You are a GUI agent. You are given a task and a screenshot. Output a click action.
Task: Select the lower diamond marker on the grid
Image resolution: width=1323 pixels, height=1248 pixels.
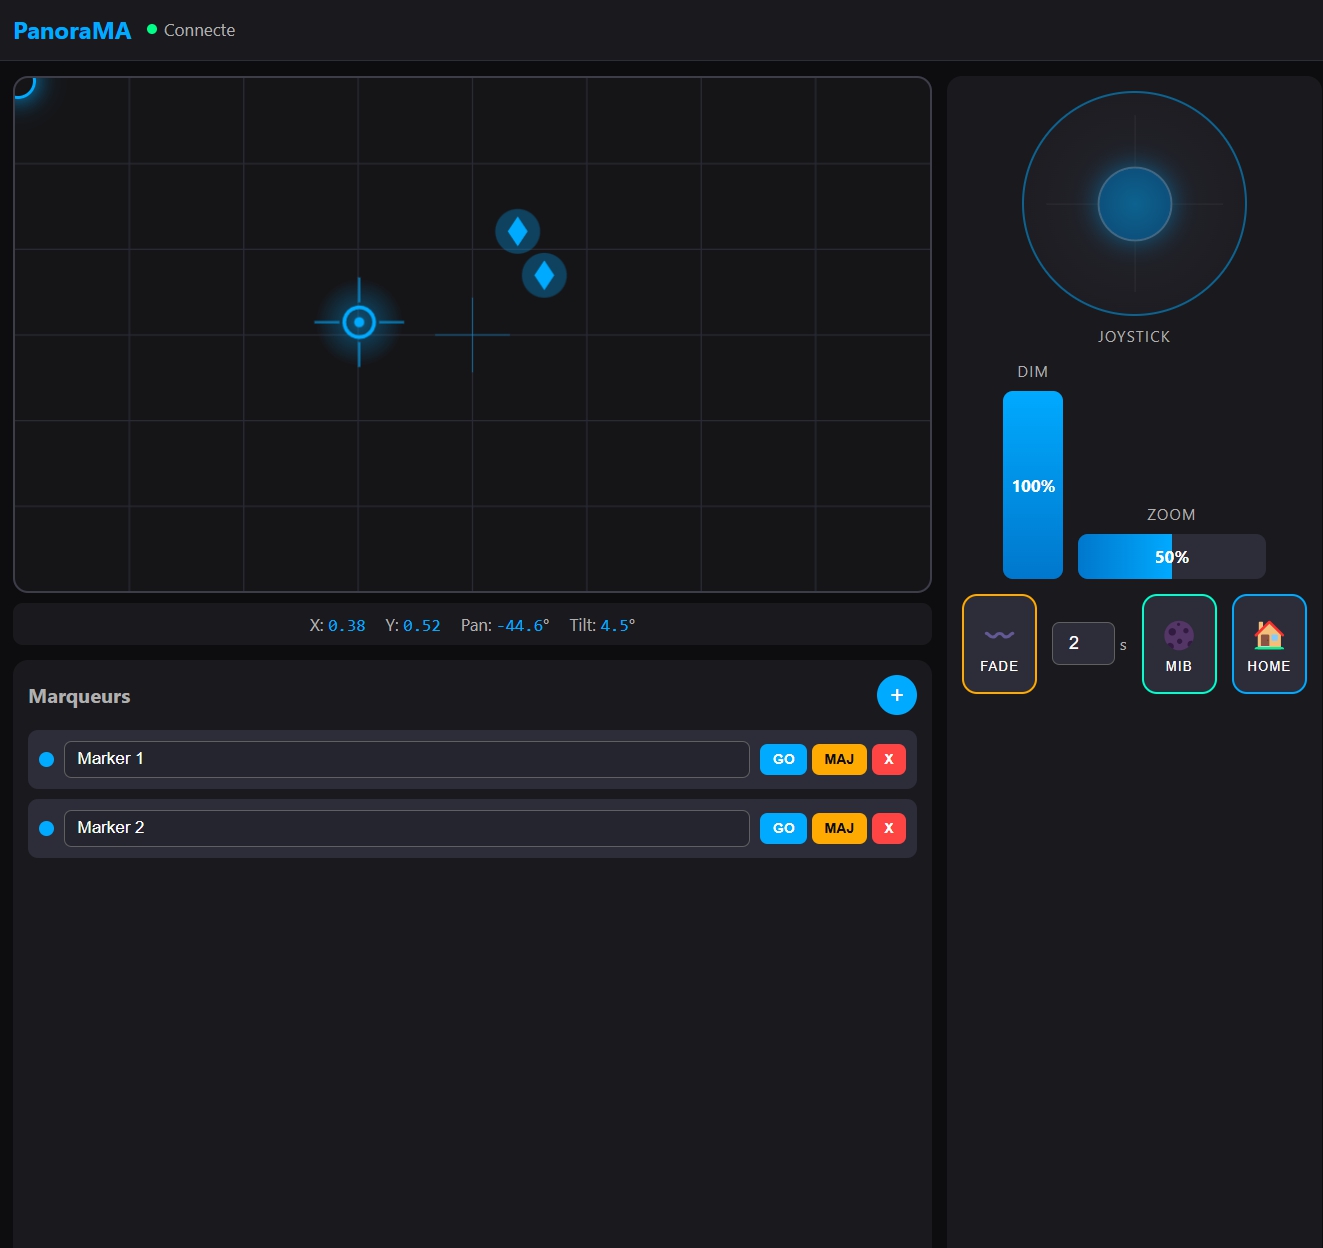pyautogui.click(x=544, y=275)
